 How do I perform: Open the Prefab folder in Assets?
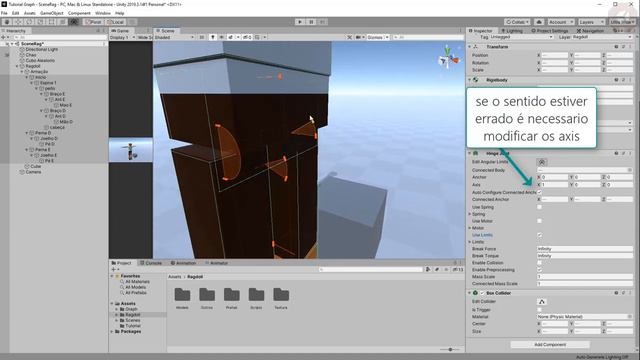(x=231, y=298)
